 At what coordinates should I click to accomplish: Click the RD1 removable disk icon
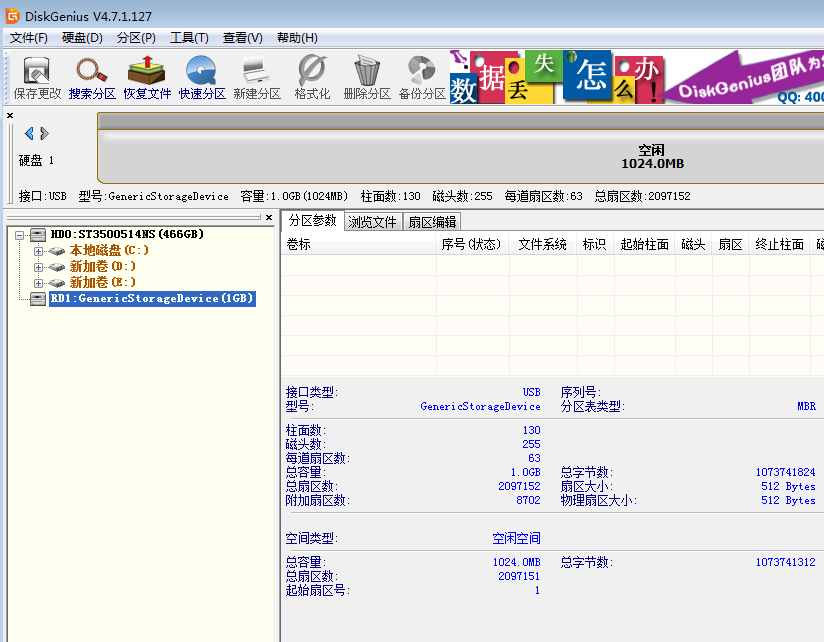38,299
